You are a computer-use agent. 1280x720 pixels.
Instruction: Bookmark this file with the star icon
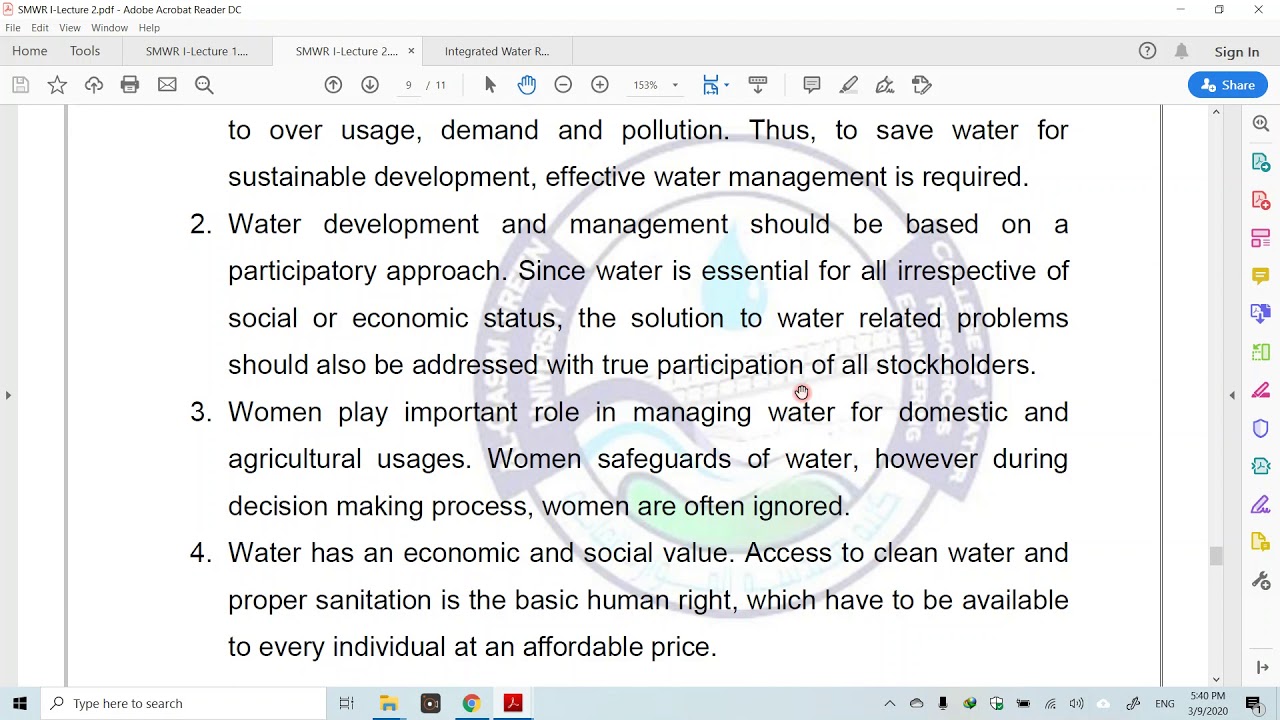coord(57,85)
